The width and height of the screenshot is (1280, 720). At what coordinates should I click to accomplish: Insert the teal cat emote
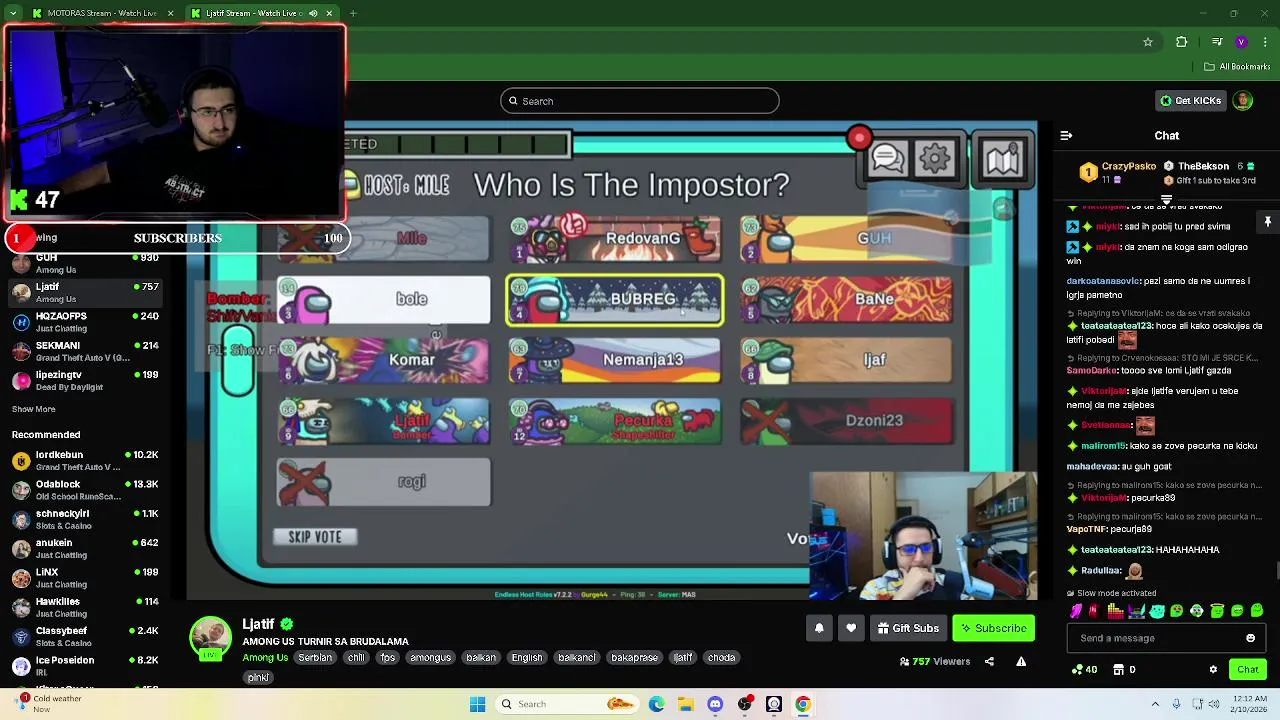coord(1156,611)
